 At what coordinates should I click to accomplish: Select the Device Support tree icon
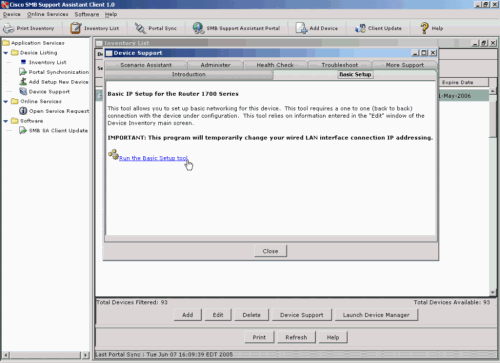(x=23, y=91)
